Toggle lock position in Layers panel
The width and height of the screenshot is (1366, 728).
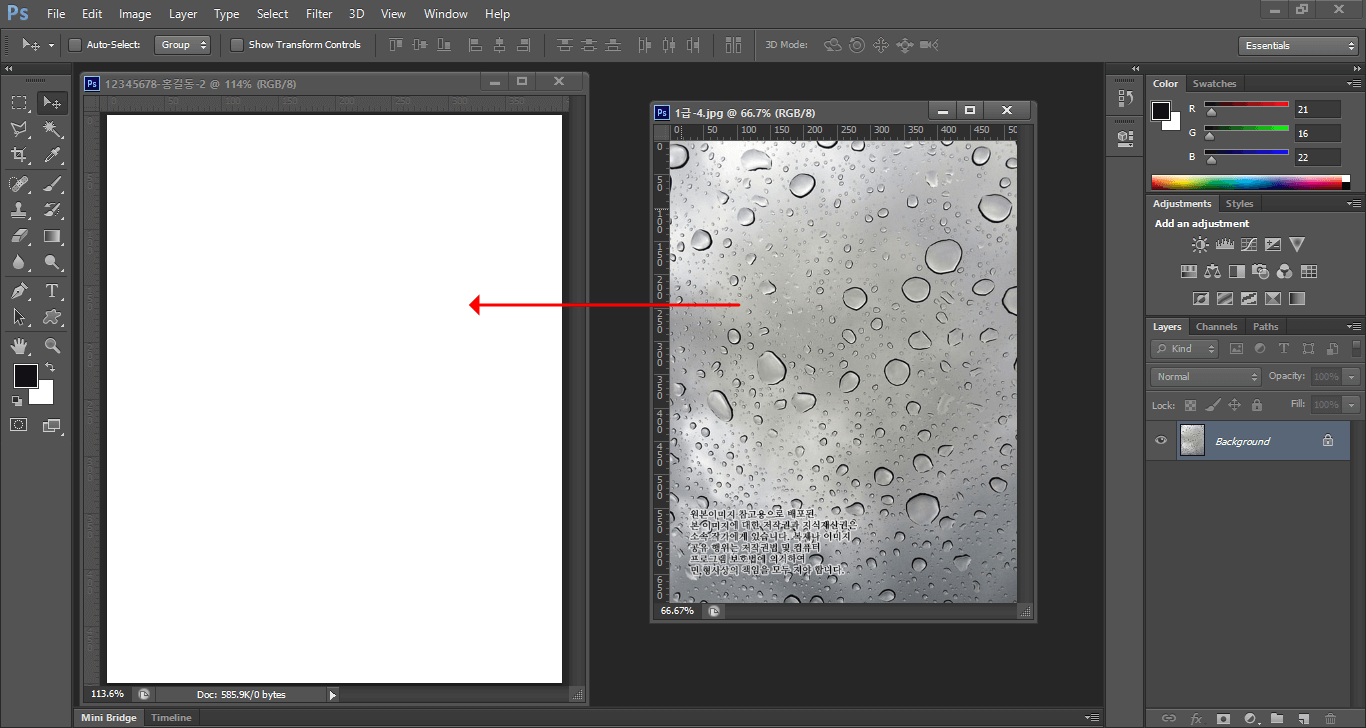[x=1234, y=405]
